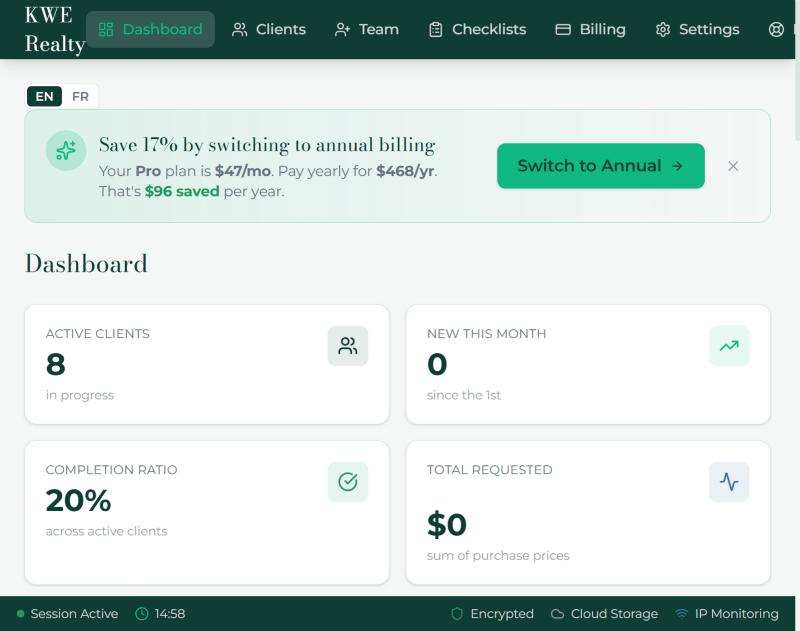
Task: Click the sparkle icon in billing banner
Action: [66, 150]
